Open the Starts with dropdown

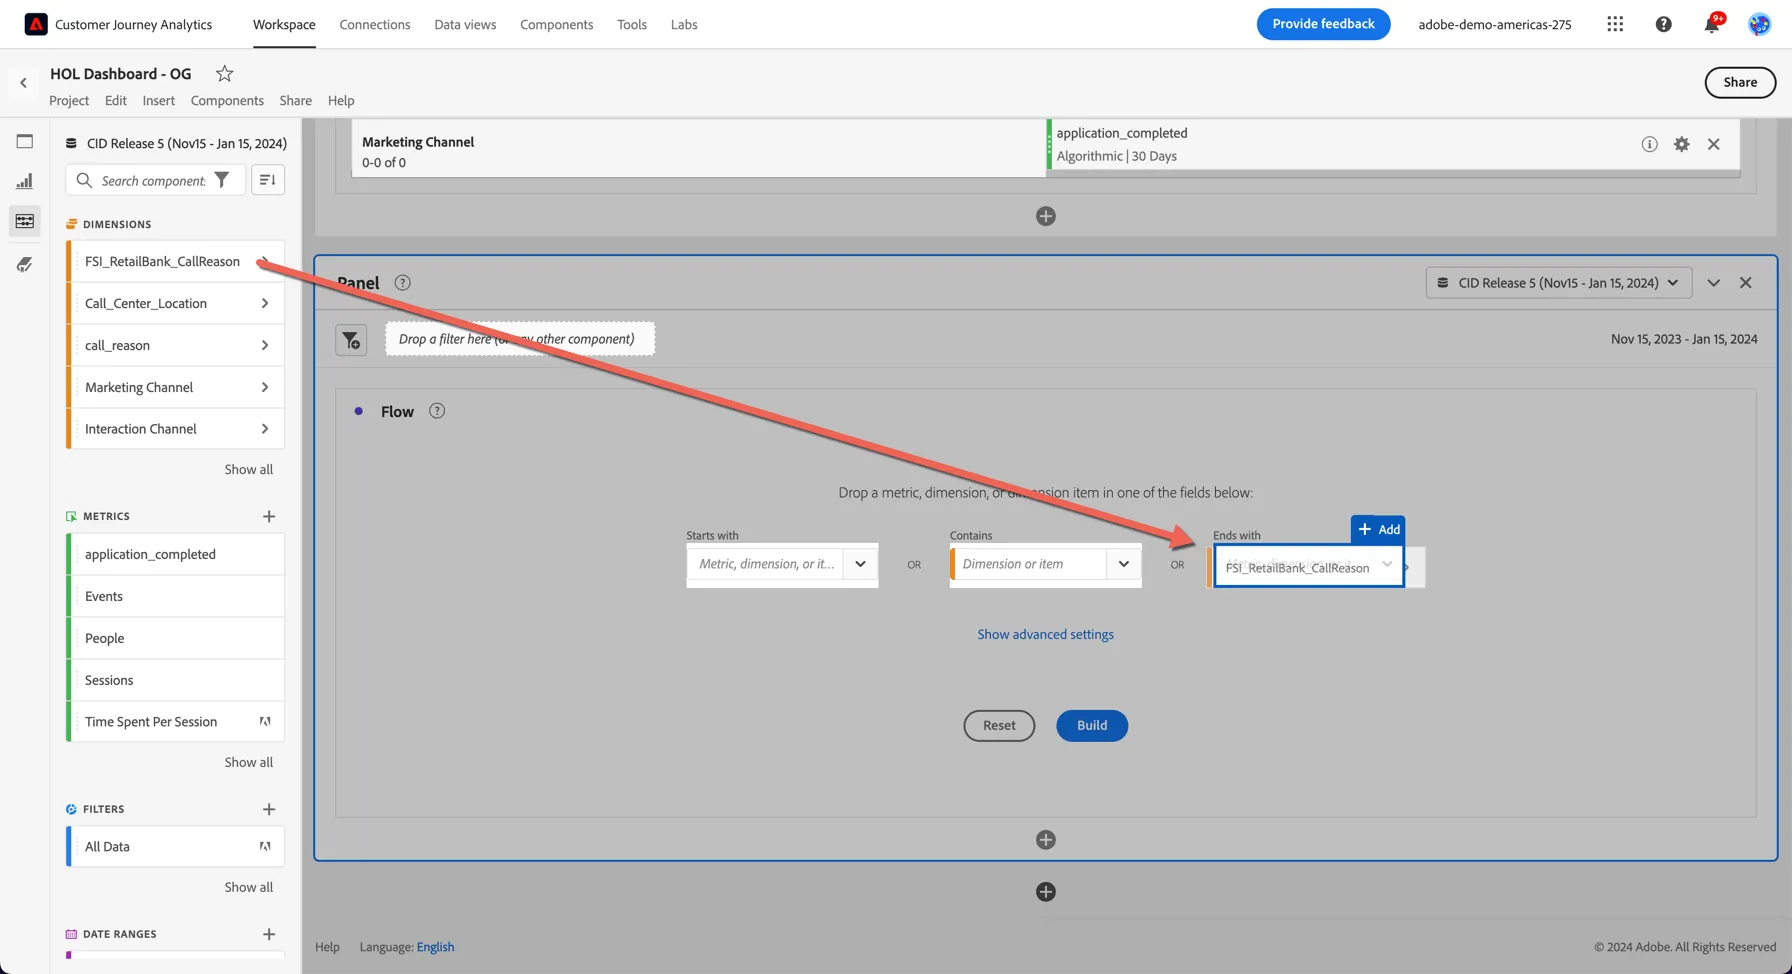tap(860, 564)
